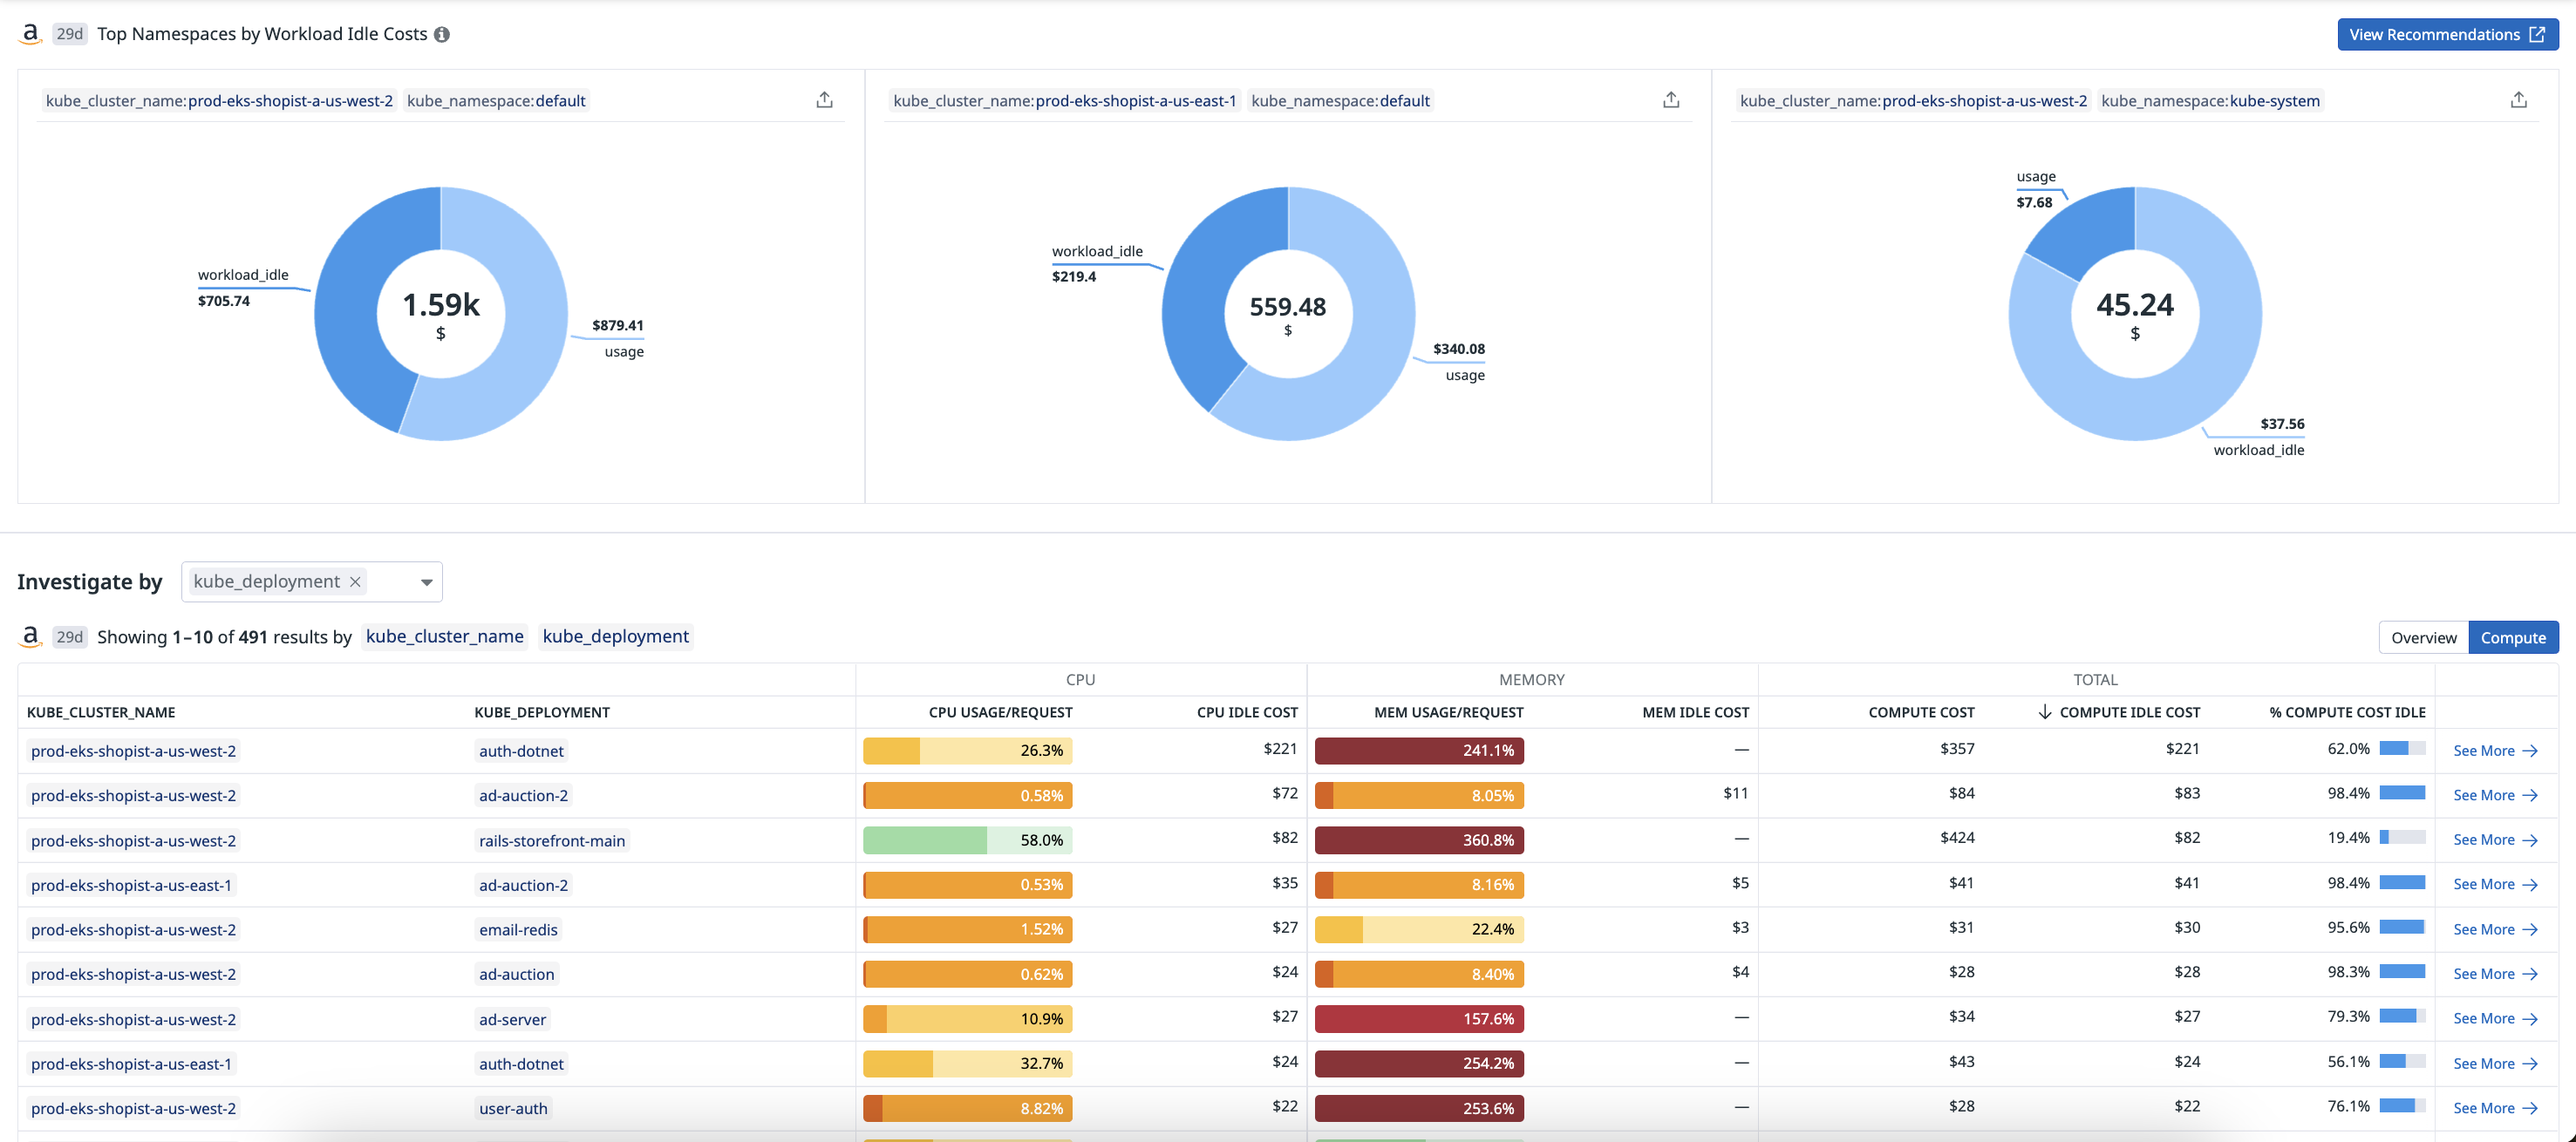Click the usage $340.08 label
The height and width of the screenshot is (1142, 2576).
point(1459,361)
